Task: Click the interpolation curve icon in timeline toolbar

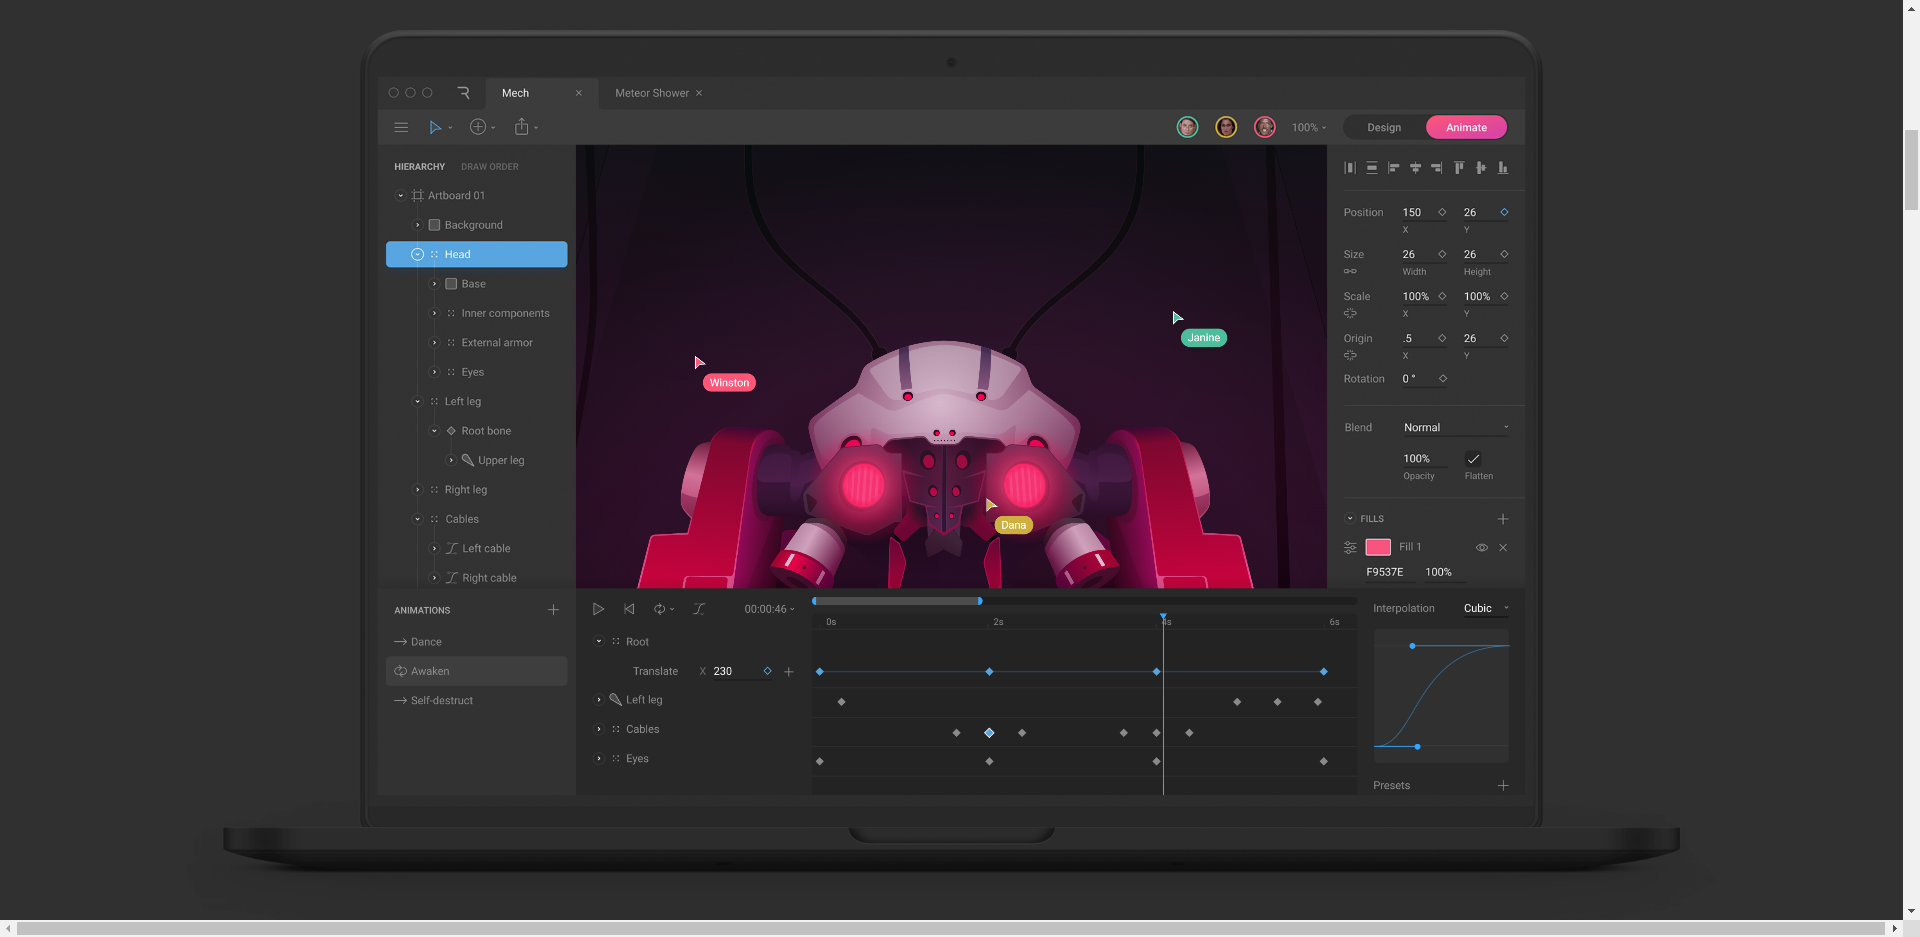Action: click(699, 609)
